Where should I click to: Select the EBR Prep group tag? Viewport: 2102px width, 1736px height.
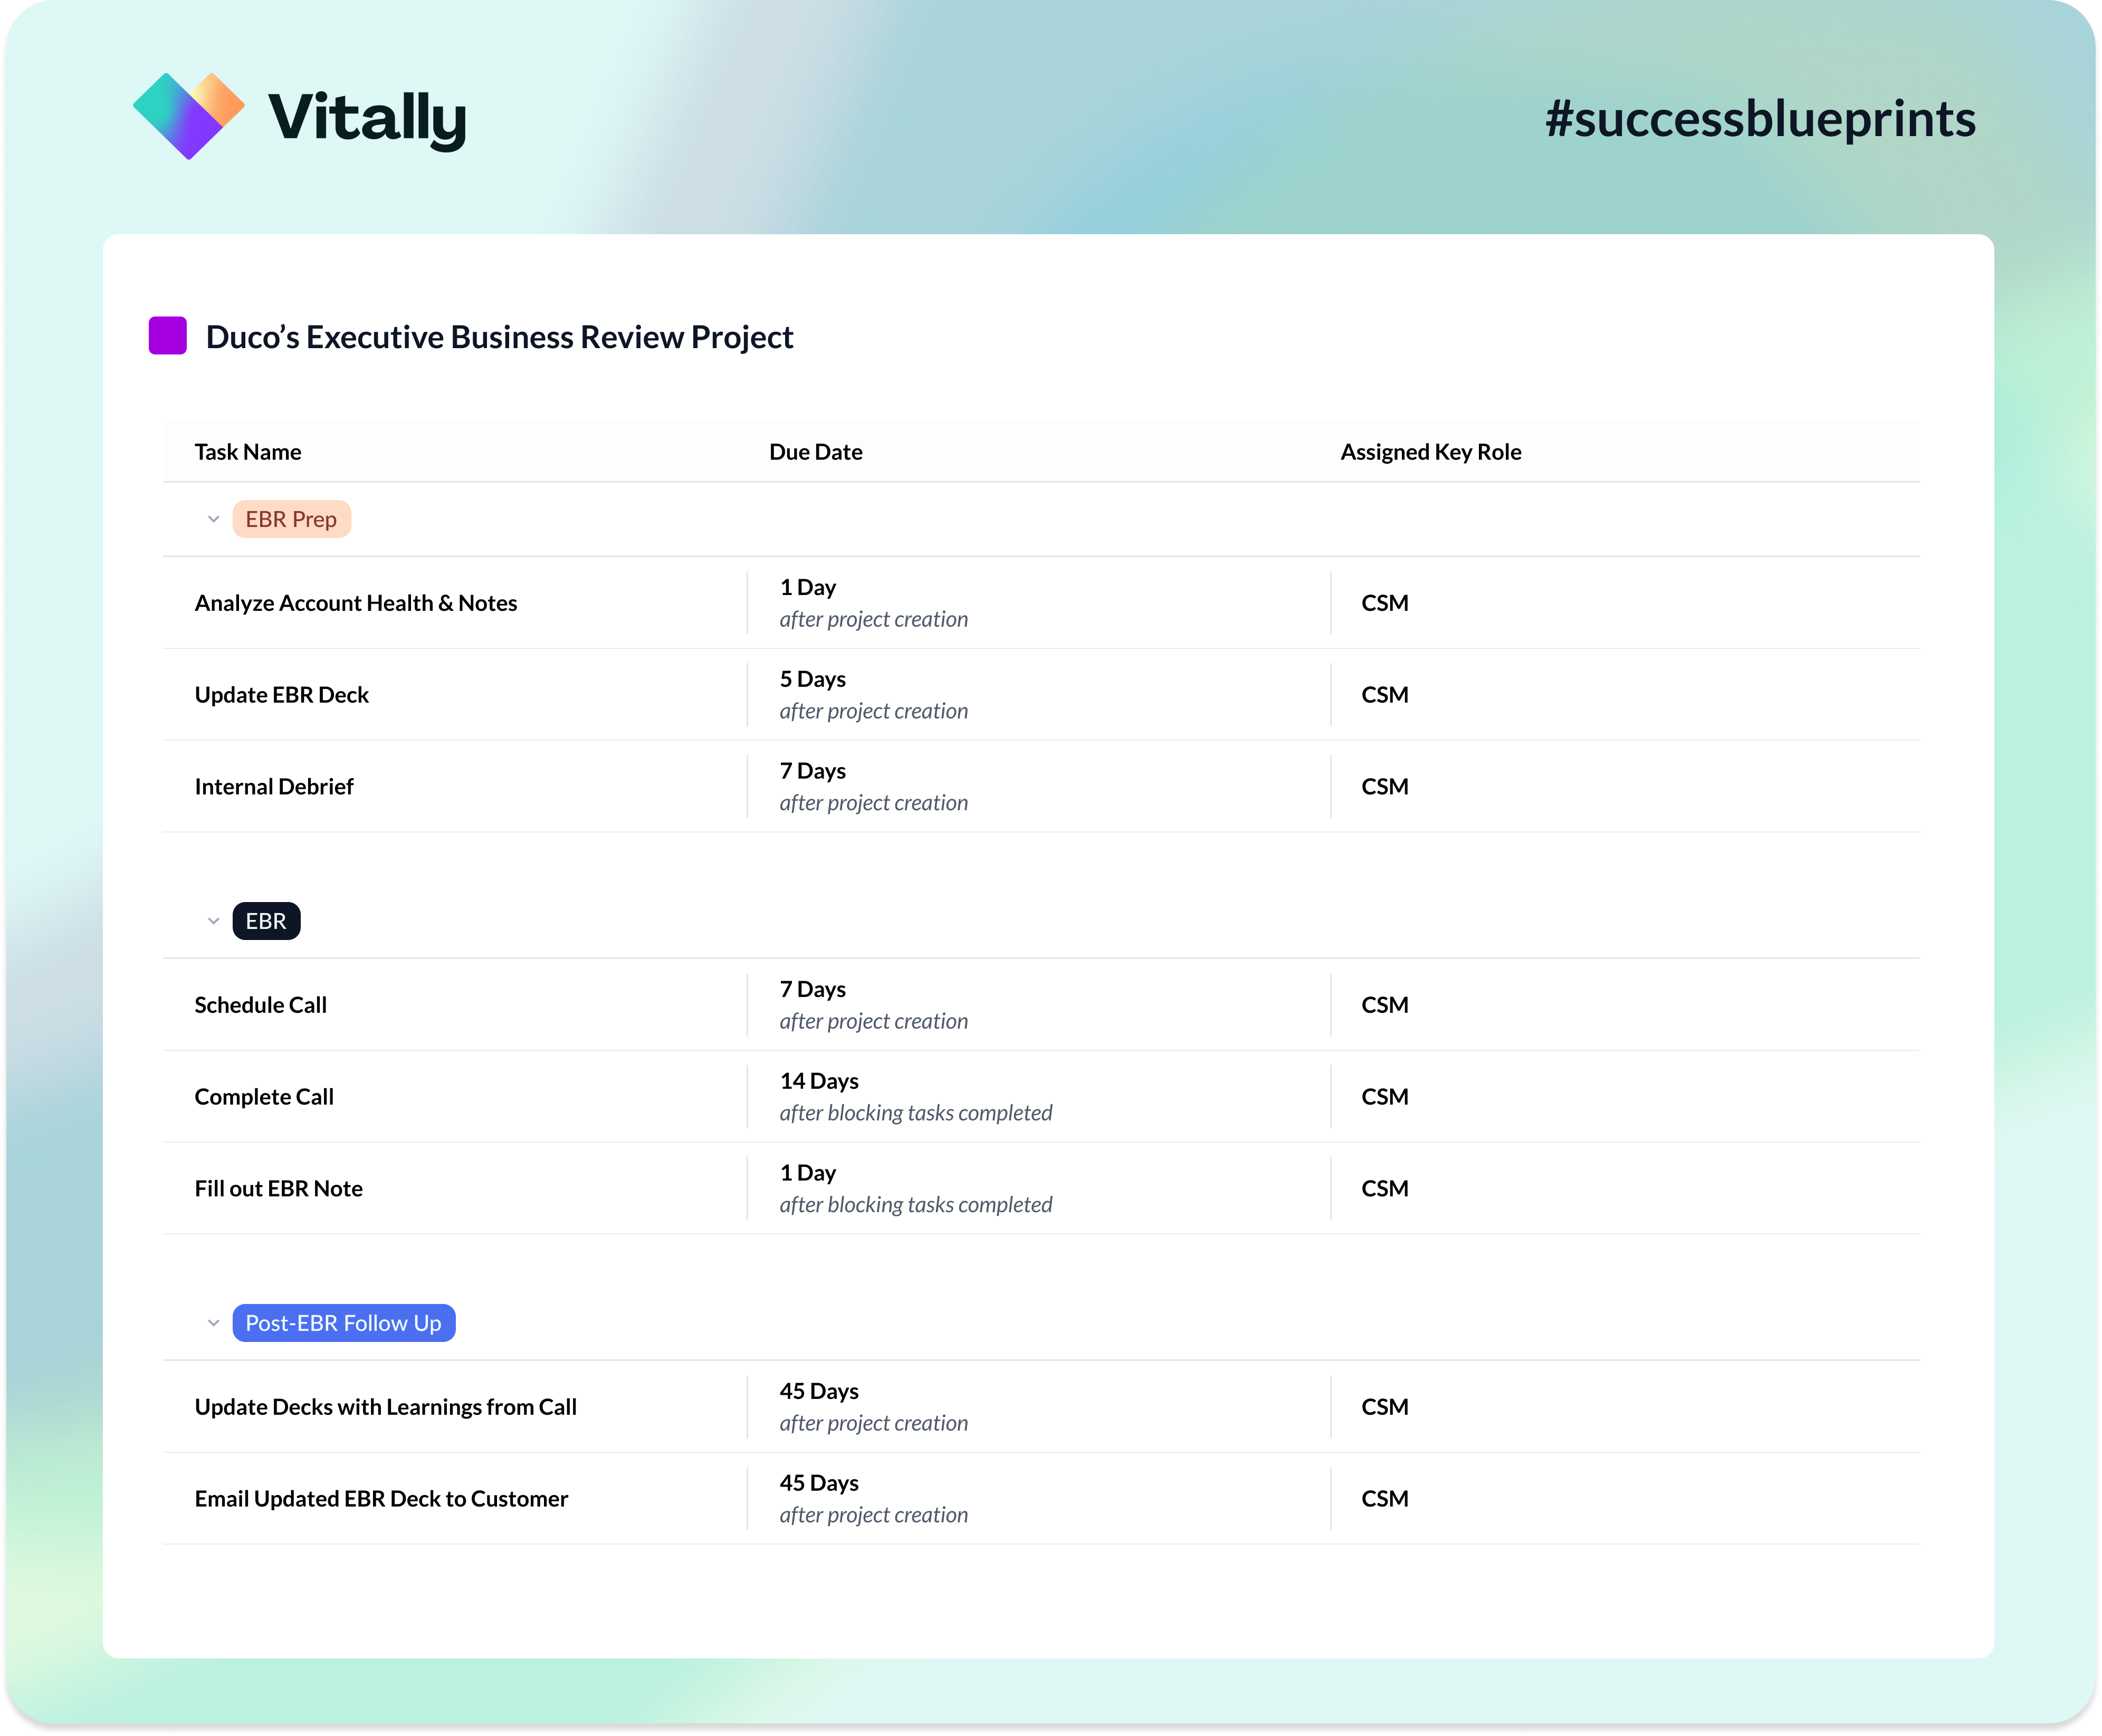[x=291, y=519]
